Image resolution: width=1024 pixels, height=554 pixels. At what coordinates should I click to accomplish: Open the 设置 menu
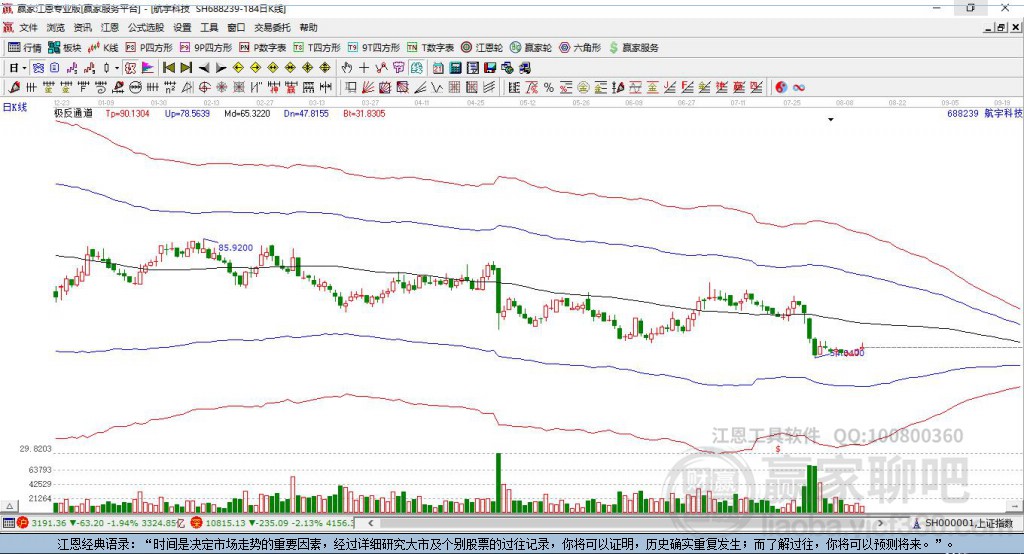click(182, 27)
